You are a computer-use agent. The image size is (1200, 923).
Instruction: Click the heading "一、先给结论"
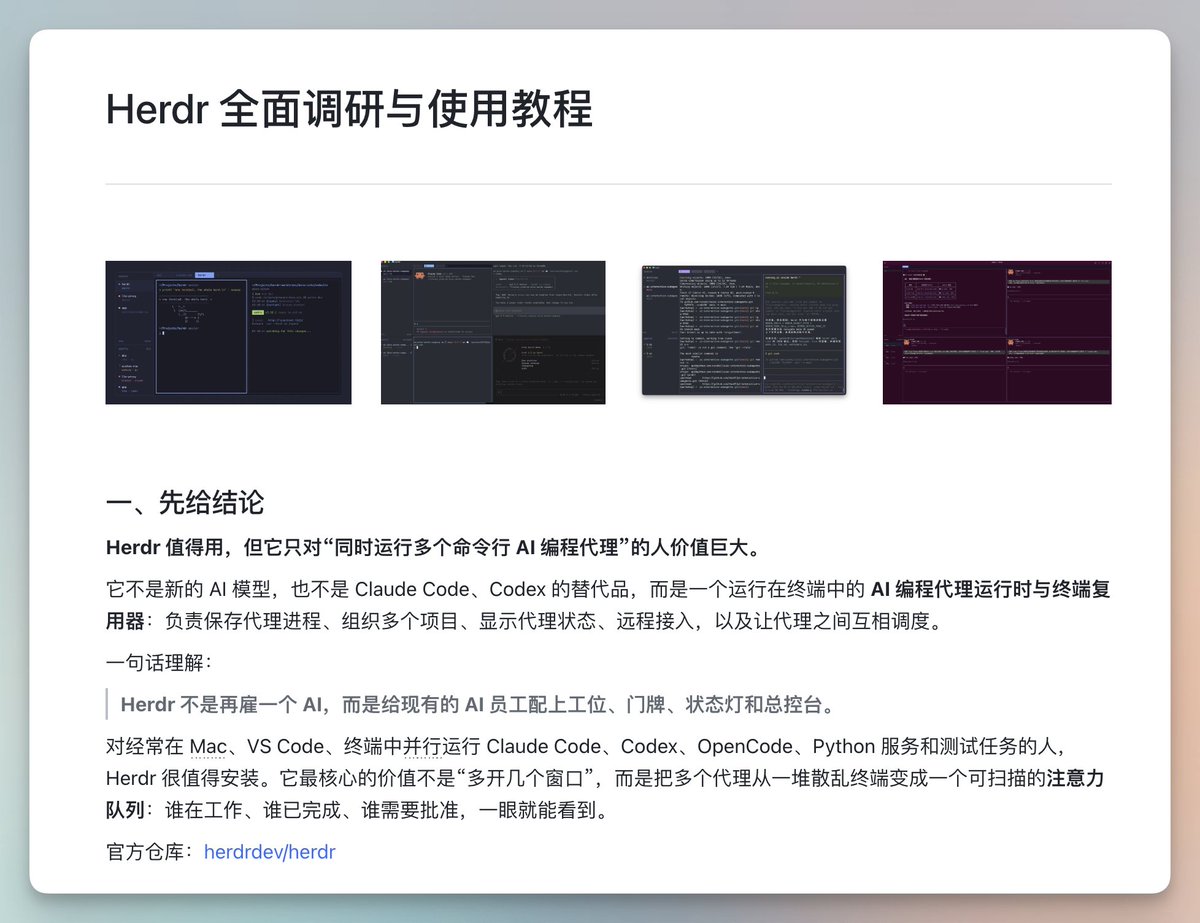coord(185,502)
